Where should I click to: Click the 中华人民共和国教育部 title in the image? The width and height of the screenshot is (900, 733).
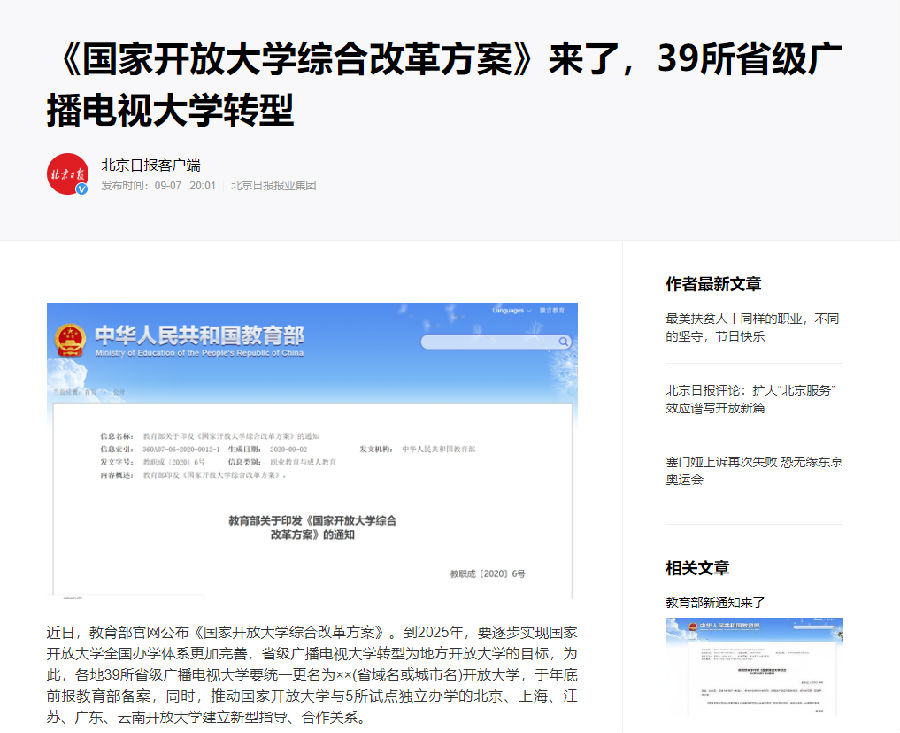pyautogui.click(x=199, y=336)
